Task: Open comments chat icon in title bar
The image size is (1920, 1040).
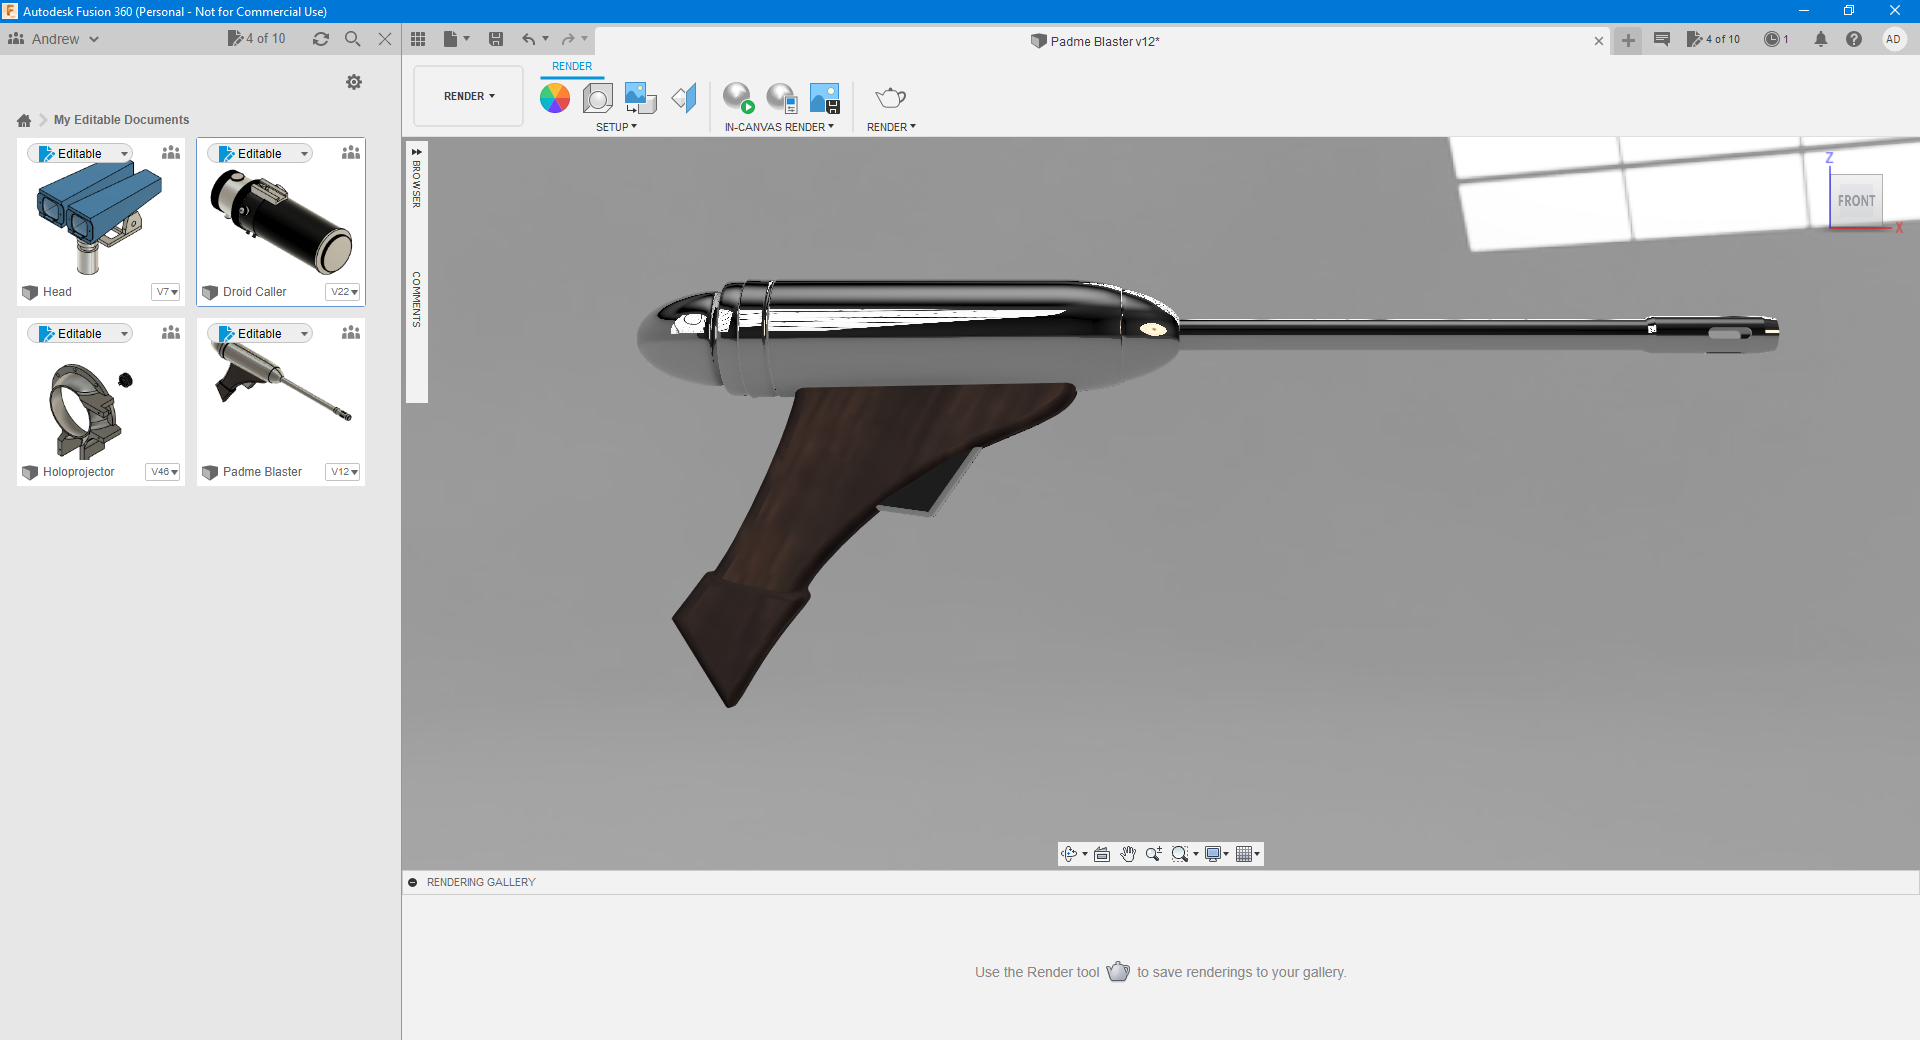Action: click(1662, 39)
